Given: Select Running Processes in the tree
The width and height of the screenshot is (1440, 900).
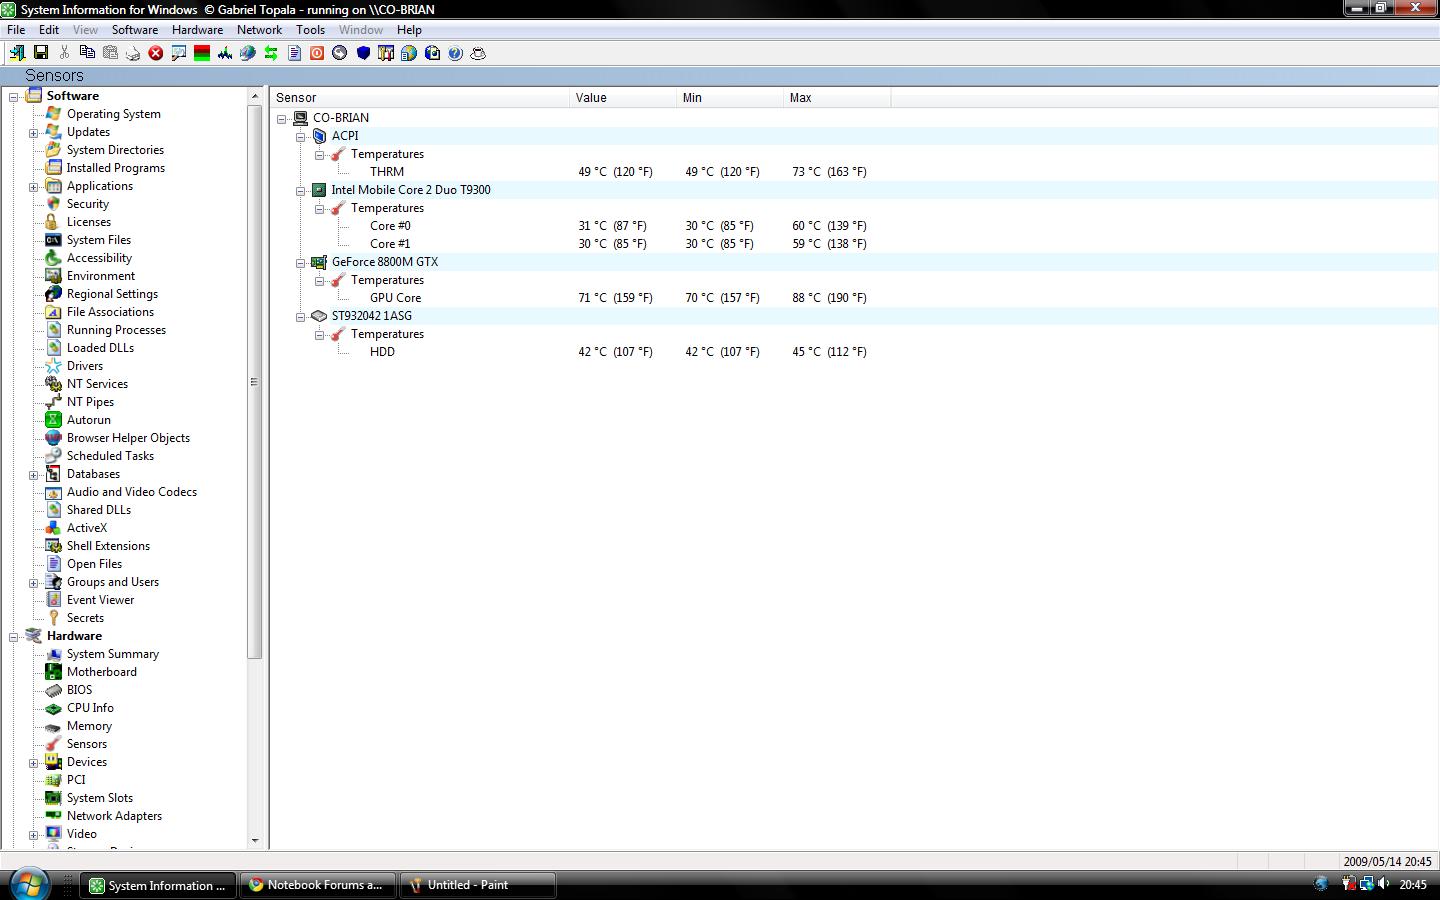Looking at the screenshot, I should click(116, 330).
